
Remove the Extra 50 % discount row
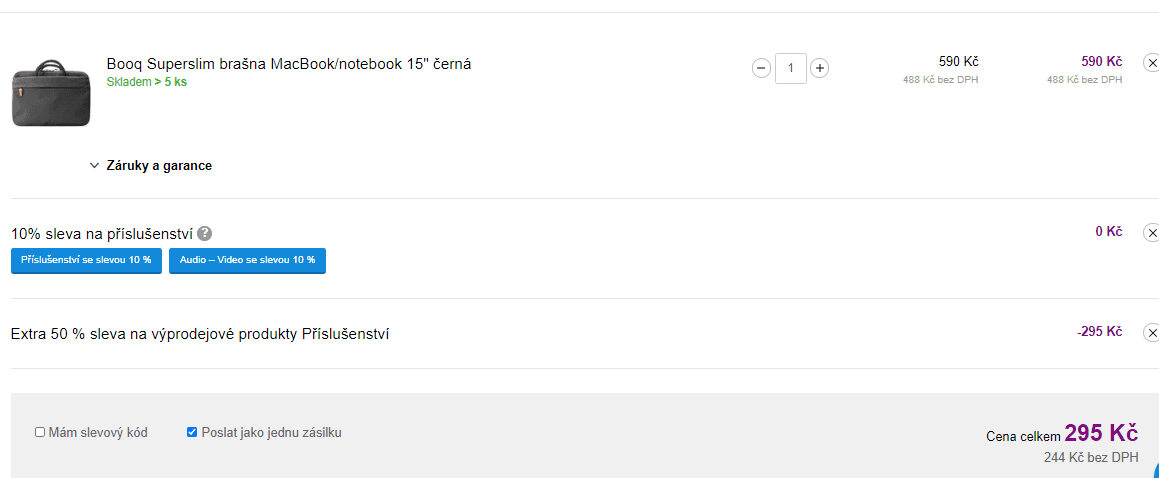coord(1151,333)
